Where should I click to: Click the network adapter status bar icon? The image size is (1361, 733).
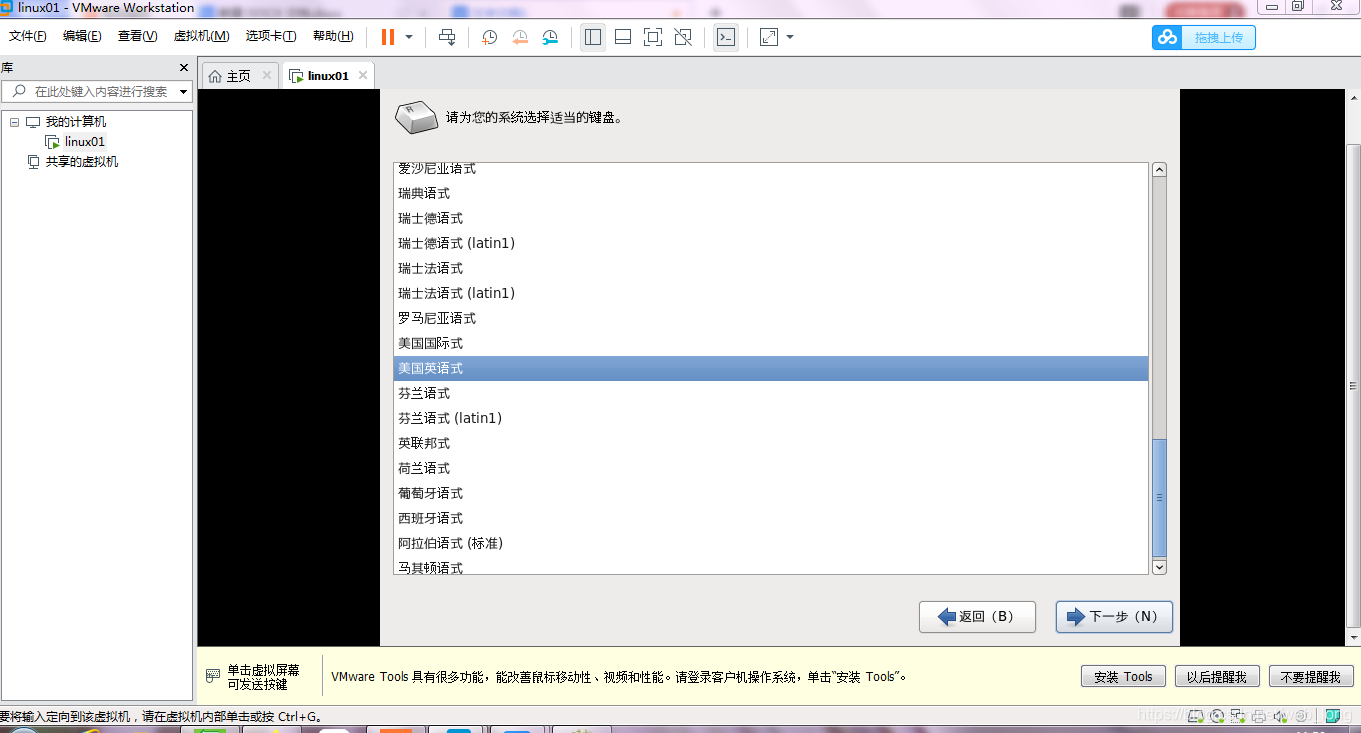click(1238, 716)
